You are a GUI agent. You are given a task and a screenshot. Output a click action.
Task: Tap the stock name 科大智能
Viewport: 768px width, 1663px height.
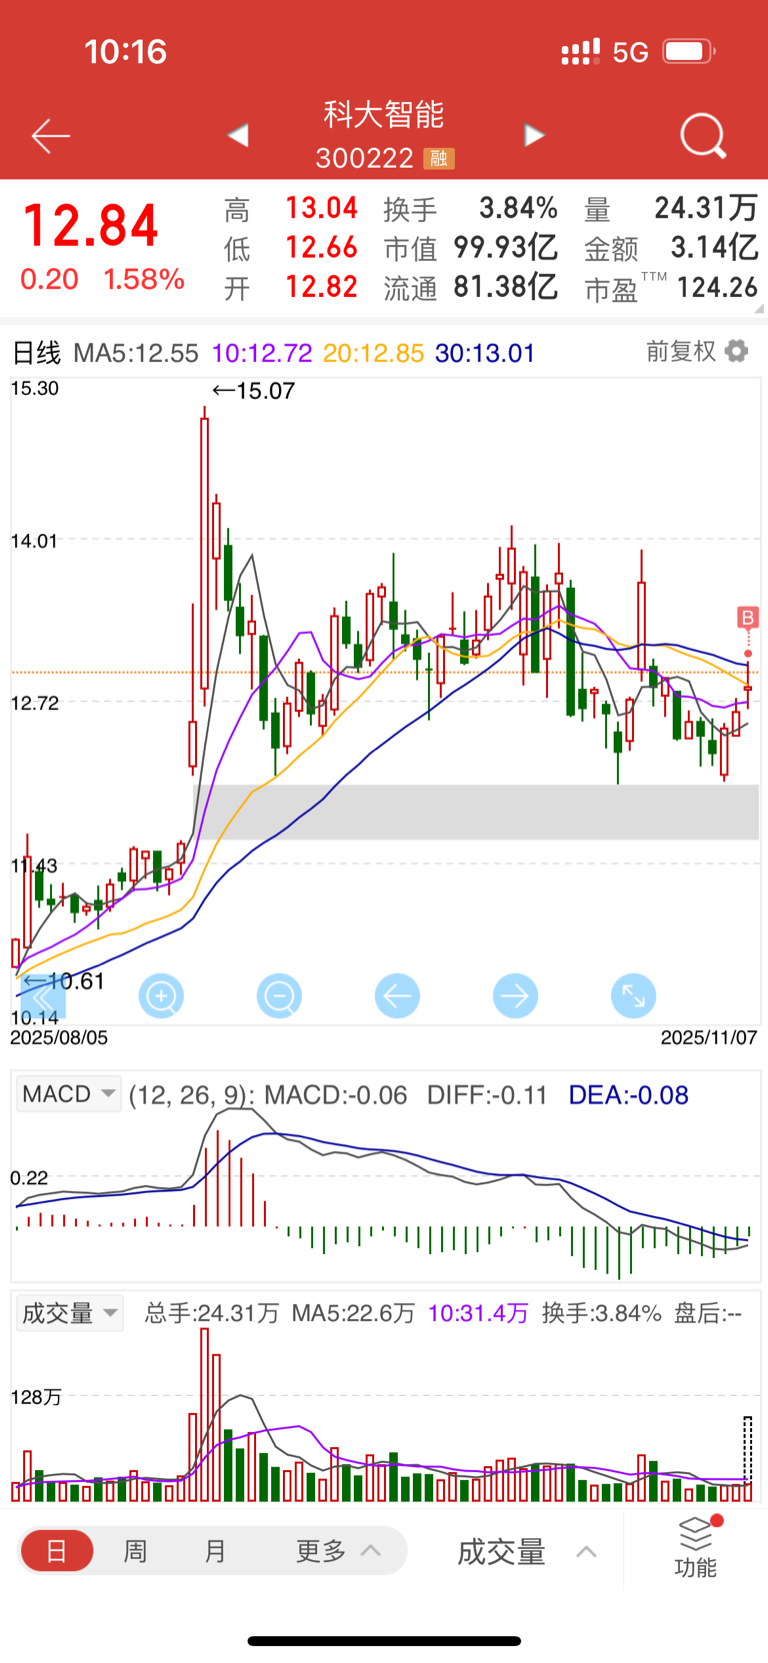[384, 114]
